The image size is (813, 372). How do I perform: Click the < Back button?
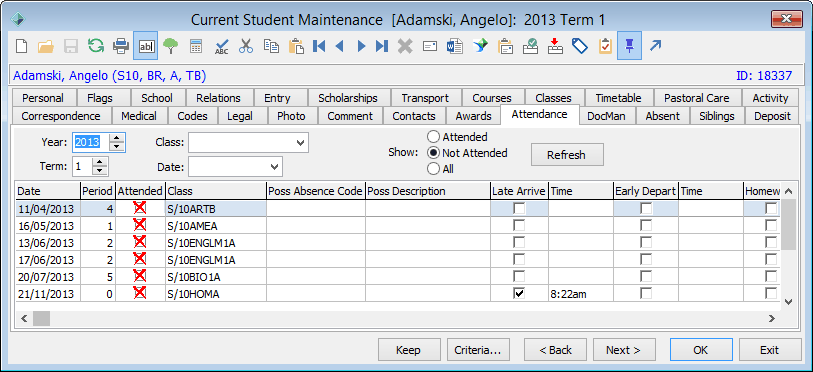pyautogui.click(x=555, y=350)
